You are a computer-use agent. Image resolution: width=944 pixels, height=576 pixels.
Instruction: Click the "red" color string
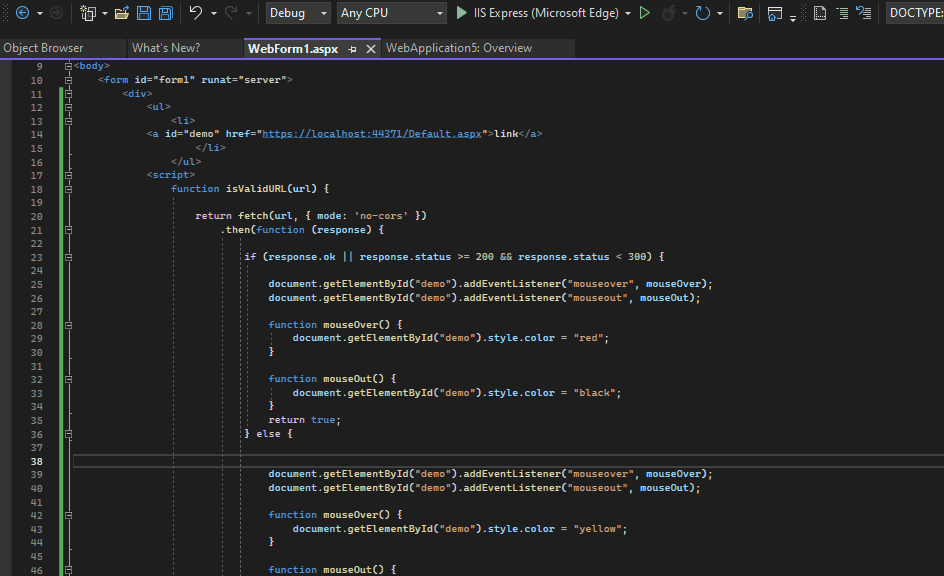pyautogui.click(x=588, y=338)
